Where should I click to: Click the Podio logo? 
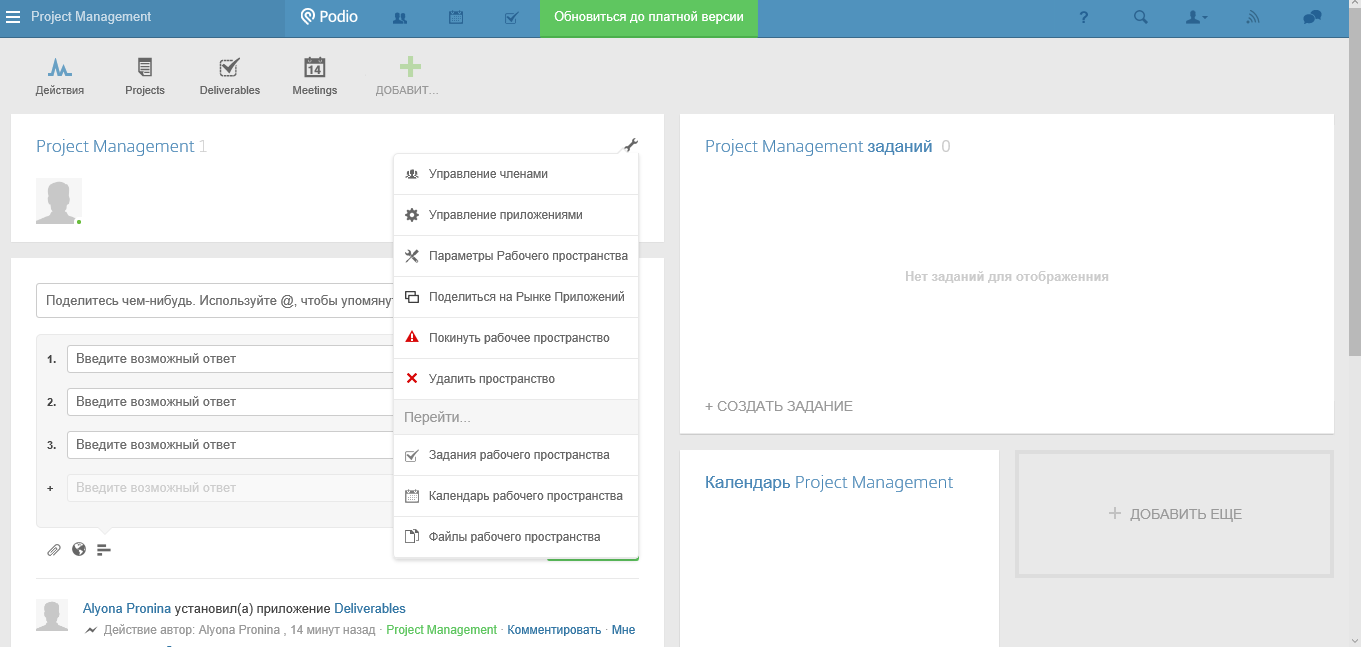click(x=330, y=17)
